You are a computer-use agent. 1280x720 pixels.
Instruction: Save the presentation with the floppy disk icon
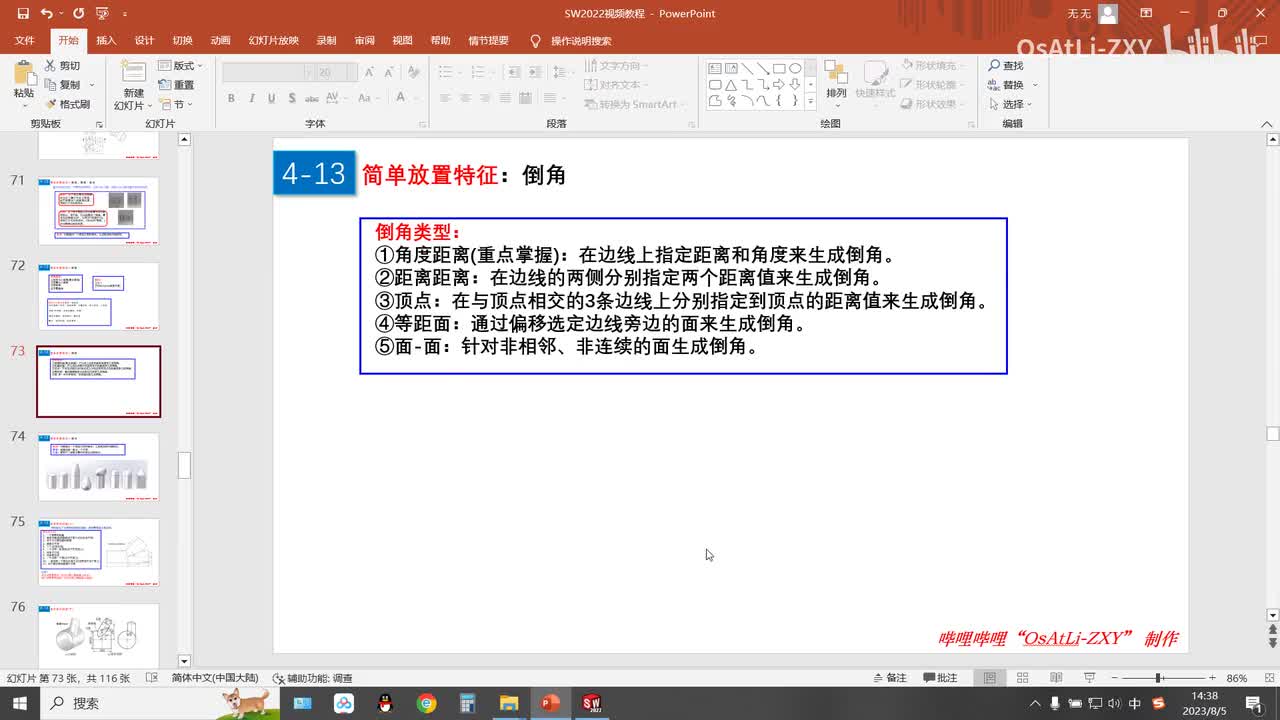point(23,14)
